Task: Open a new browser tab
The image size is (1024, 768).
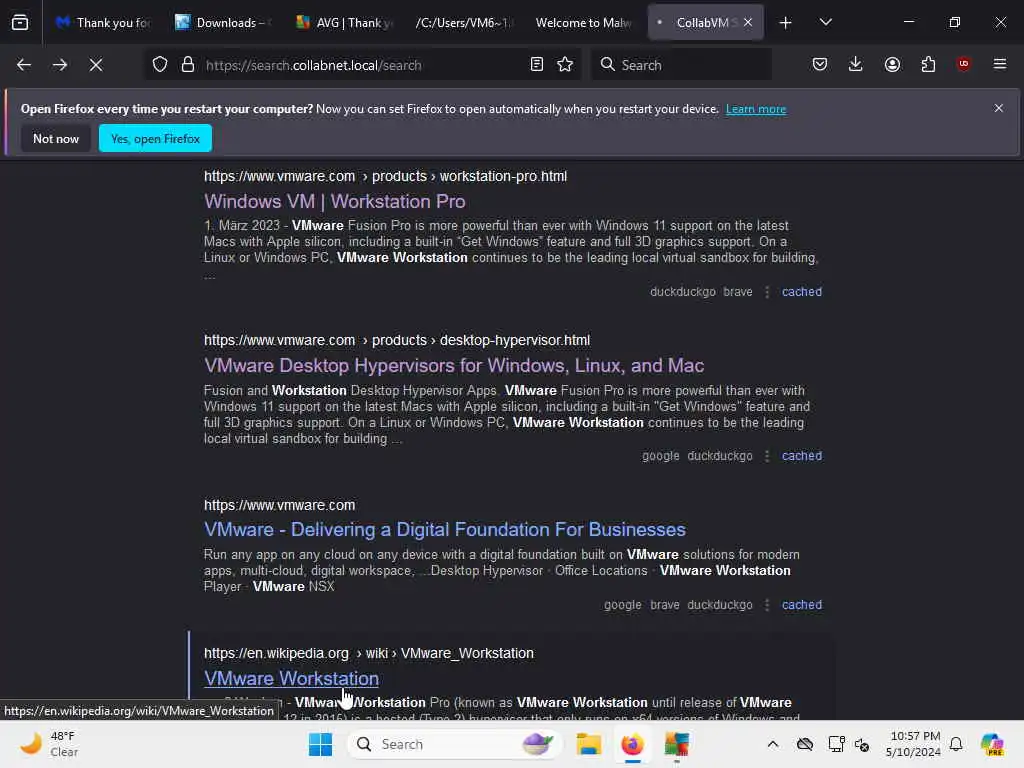Action: tap(785, 23)
